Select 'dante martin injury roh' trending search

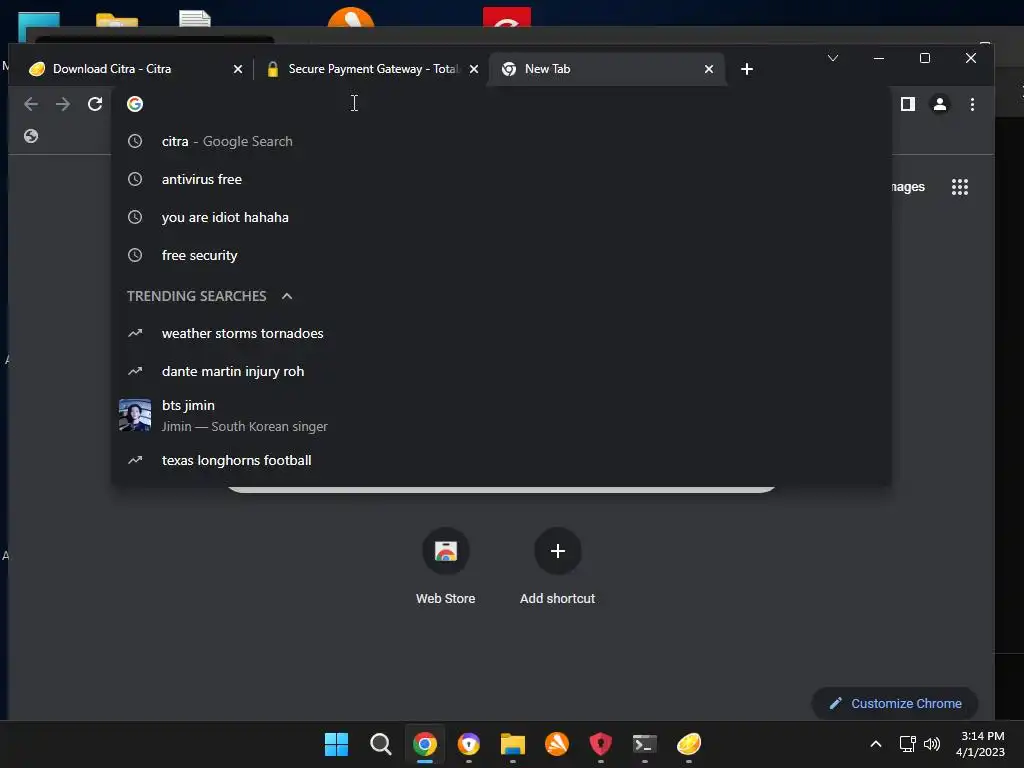pos(501,371)
